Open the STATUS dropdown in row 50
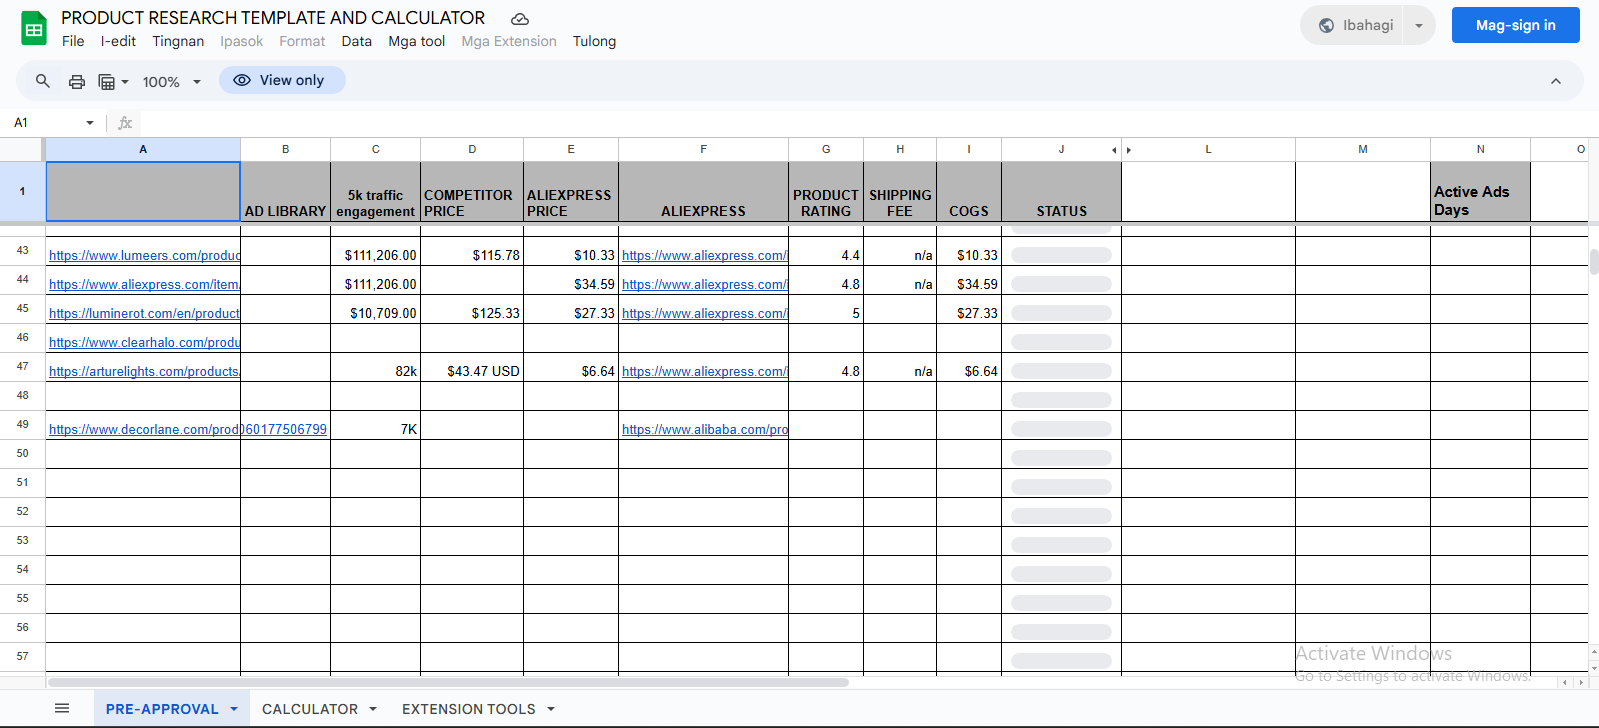1599x728 pixels. pyautogui.click(x=1061, y=458)
